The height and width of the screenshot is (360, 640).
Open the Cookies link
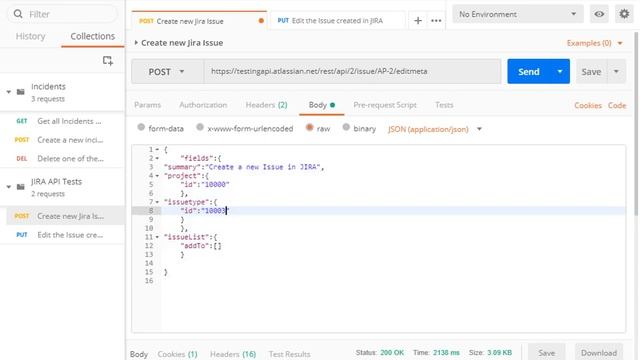click(x=588, y=105)
